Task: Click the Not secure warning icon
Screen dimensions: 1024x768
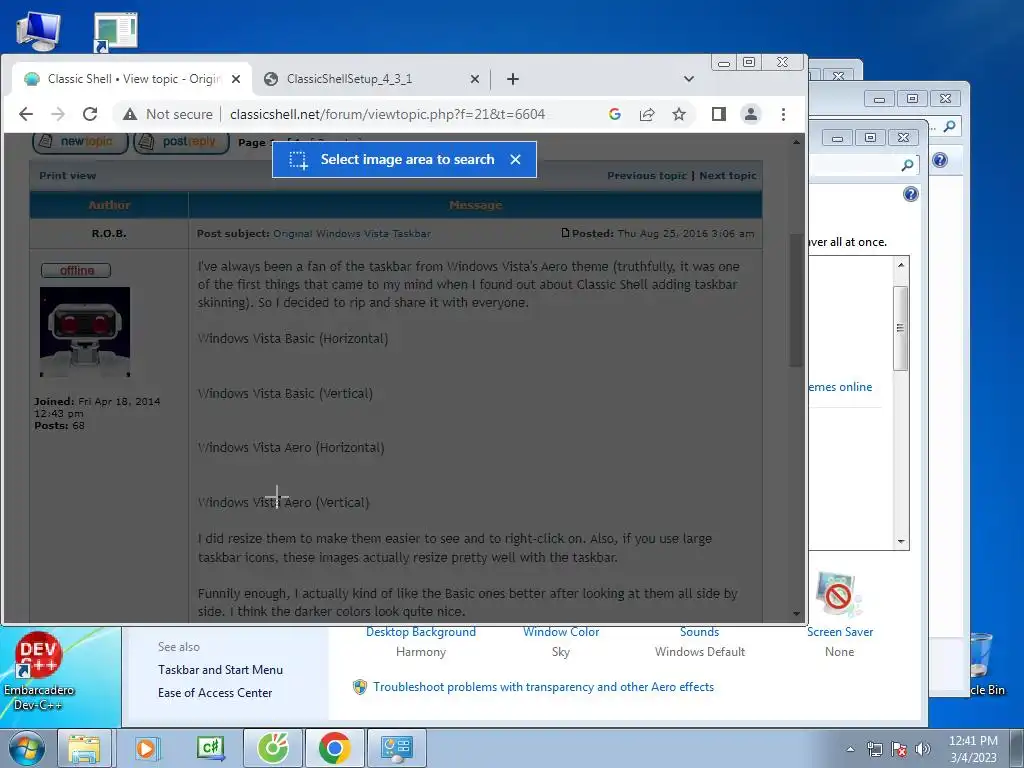Action: (x=130, y=114)
